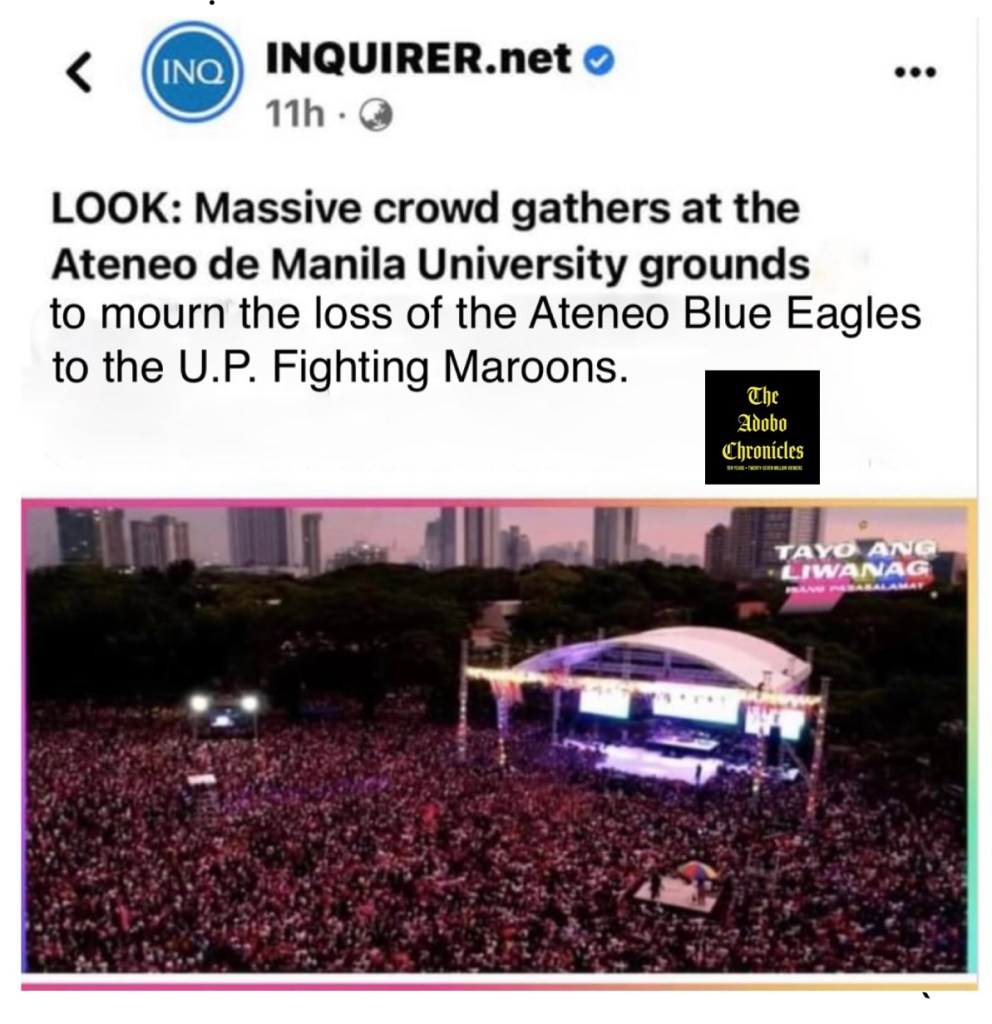
Task: Click the U.P. Fighting Maroons text line
Action: point(340,368)
